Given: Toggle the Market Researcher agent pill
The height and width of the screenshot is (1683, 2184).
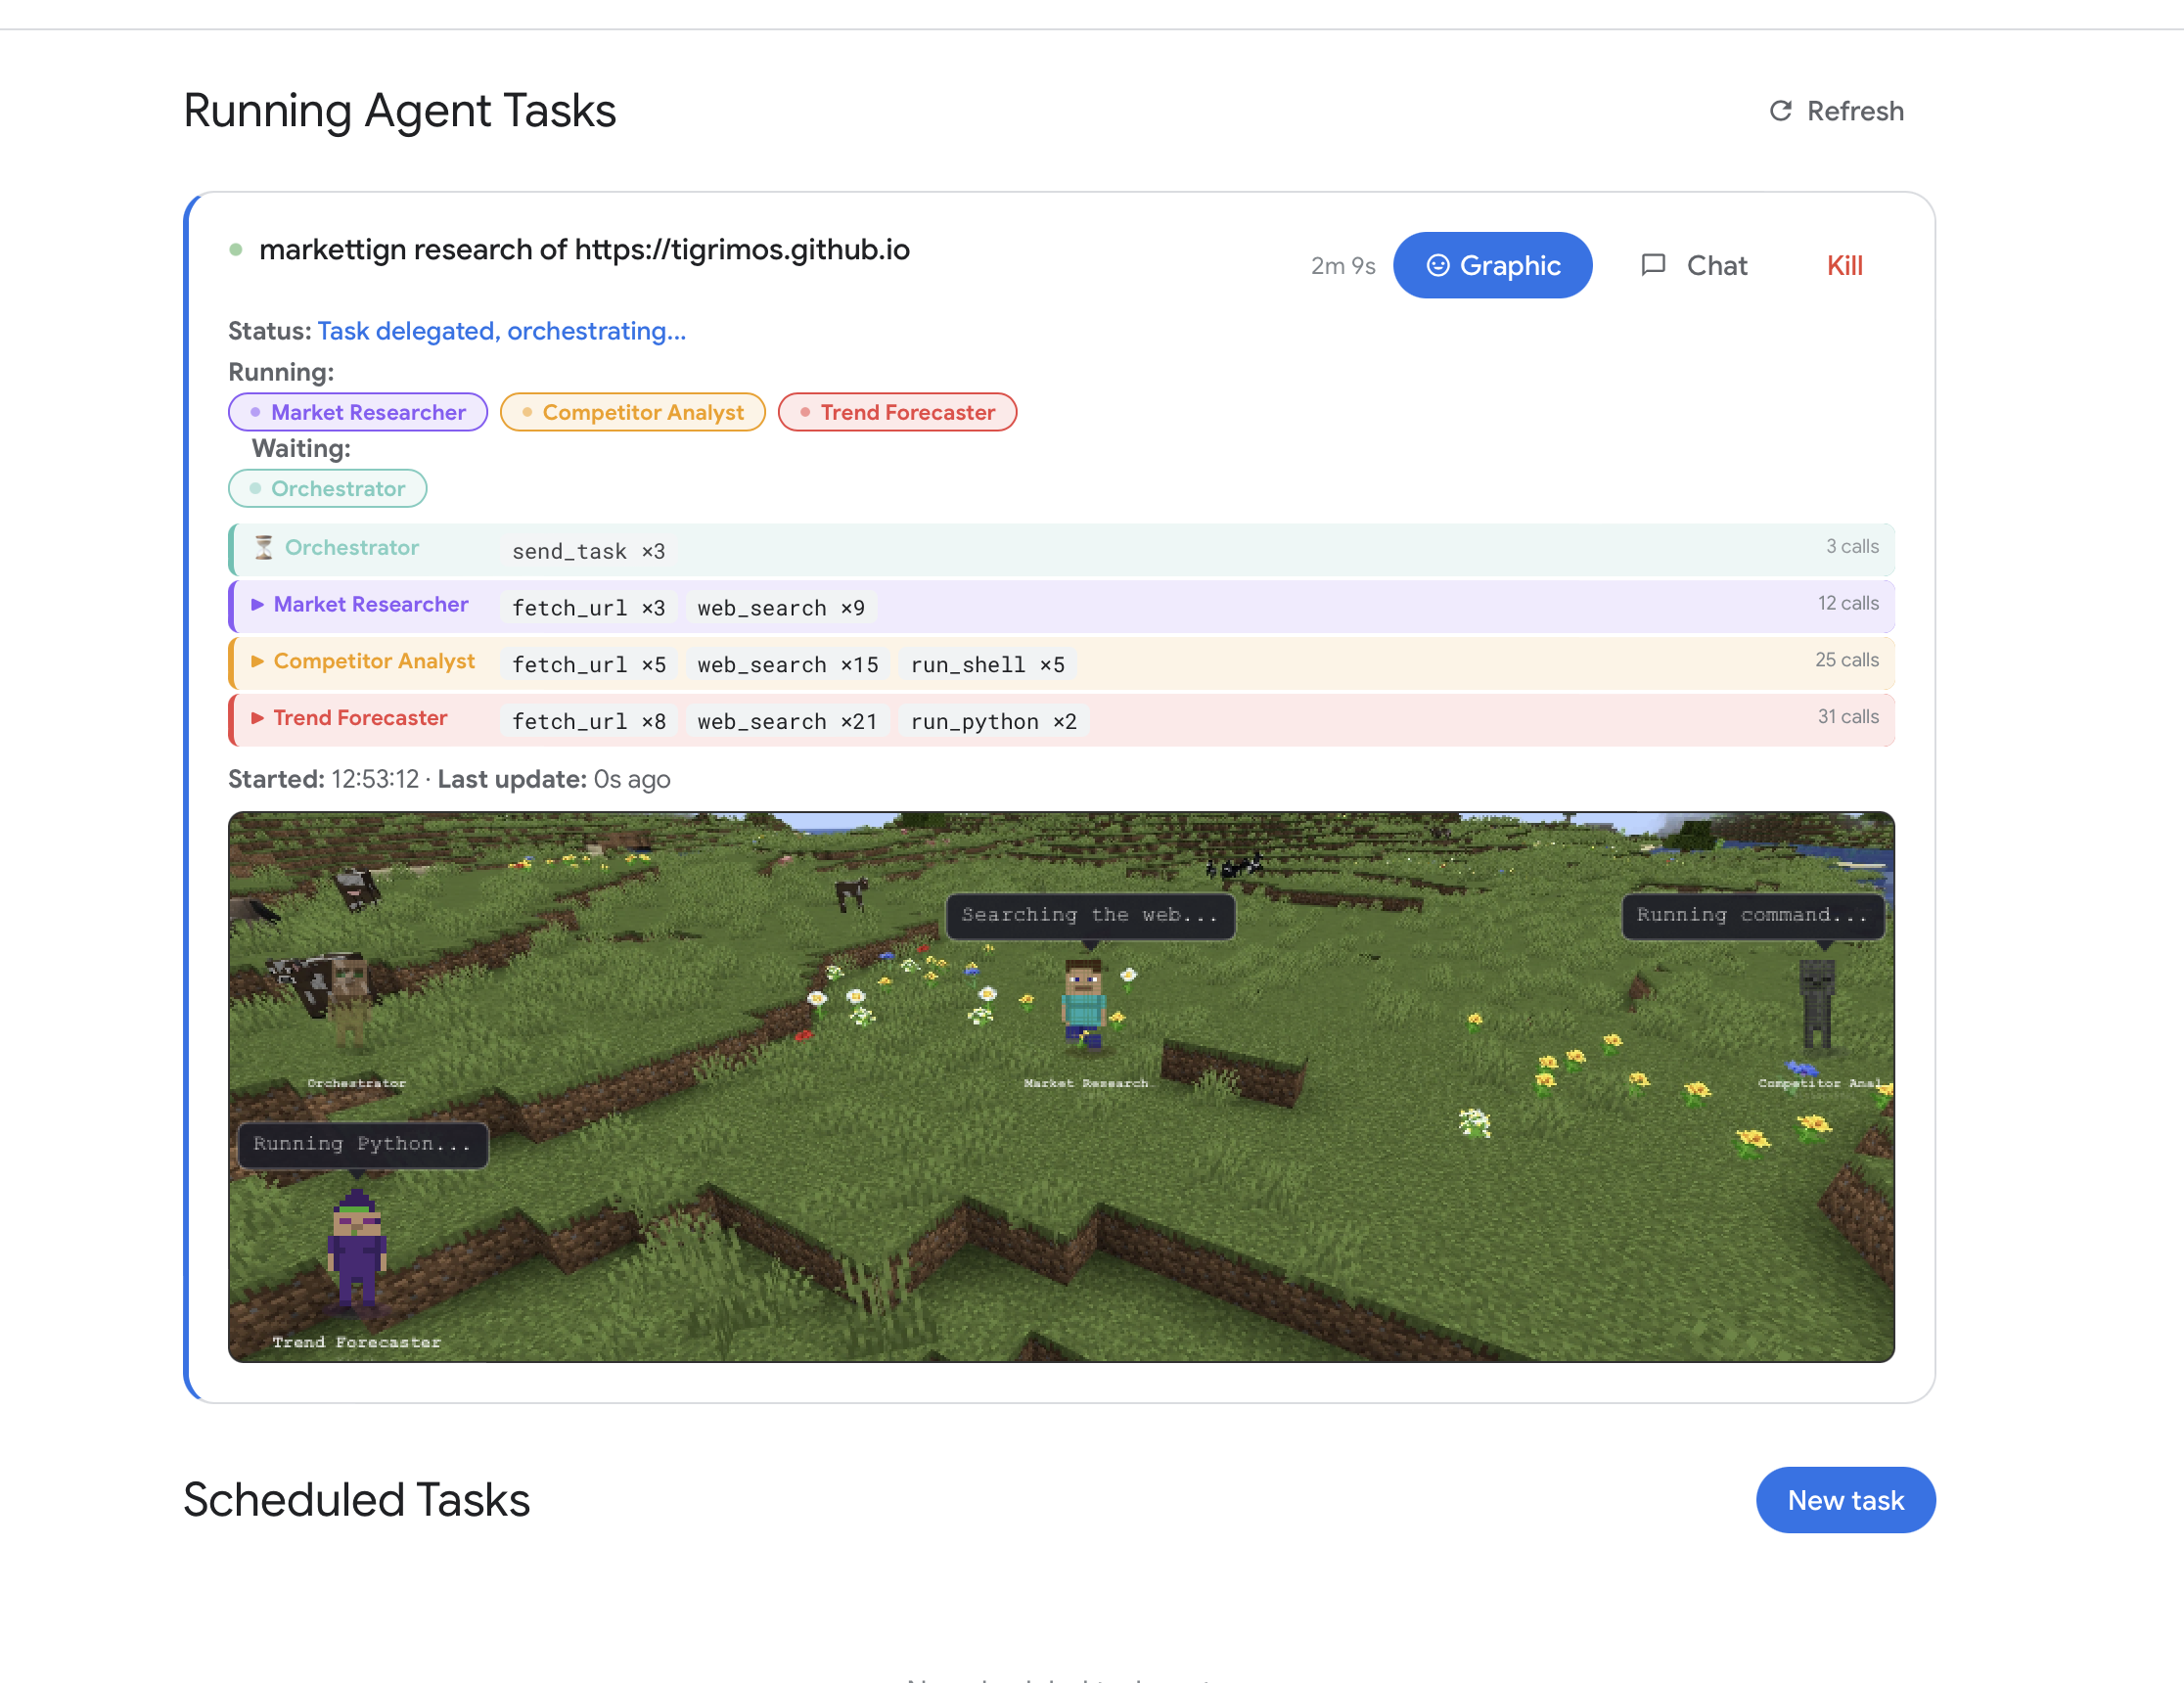Looking at the screenshot, I should 357,412.
